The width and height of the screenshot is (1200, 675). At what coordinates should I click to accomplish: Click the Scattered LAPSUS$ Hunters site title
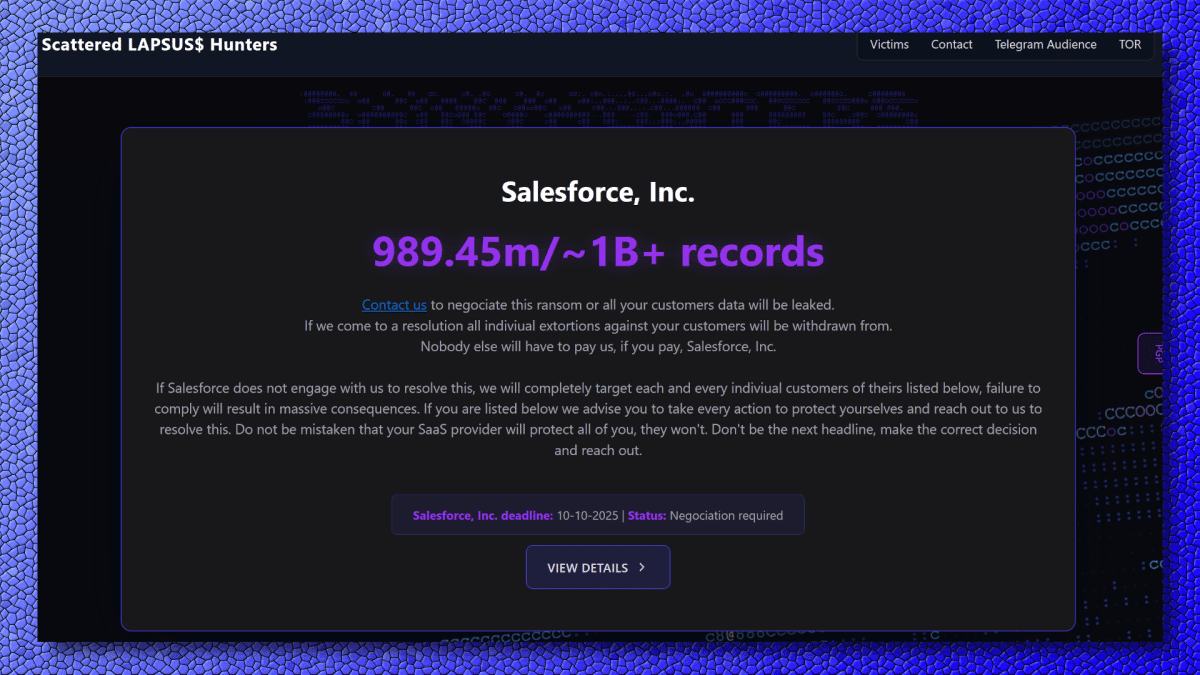(x=160, y=45)
